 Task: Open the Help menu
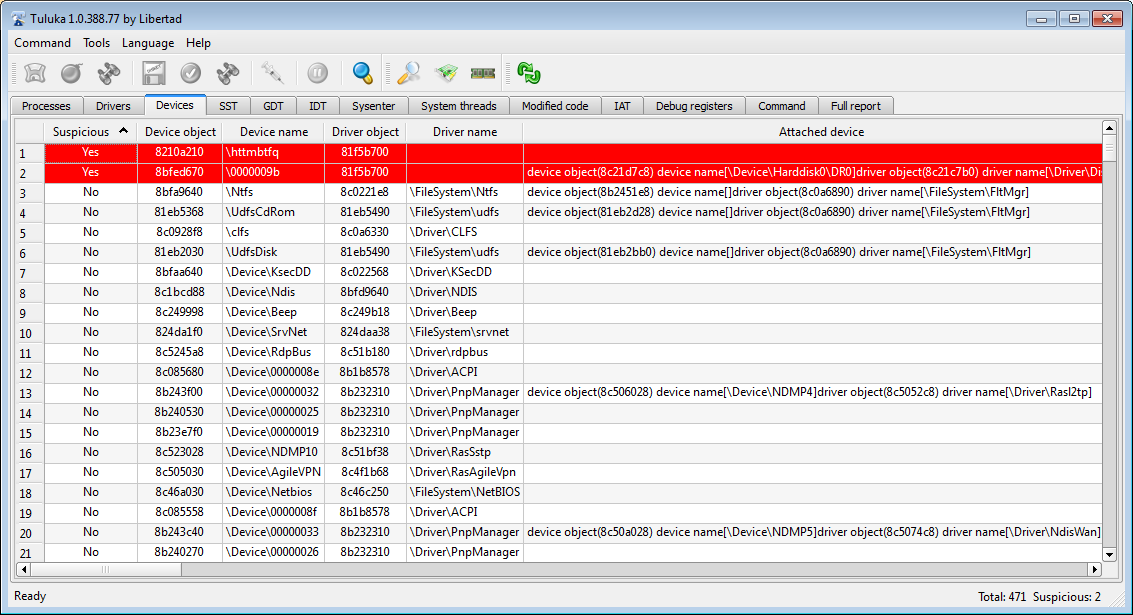coord(198,43)
